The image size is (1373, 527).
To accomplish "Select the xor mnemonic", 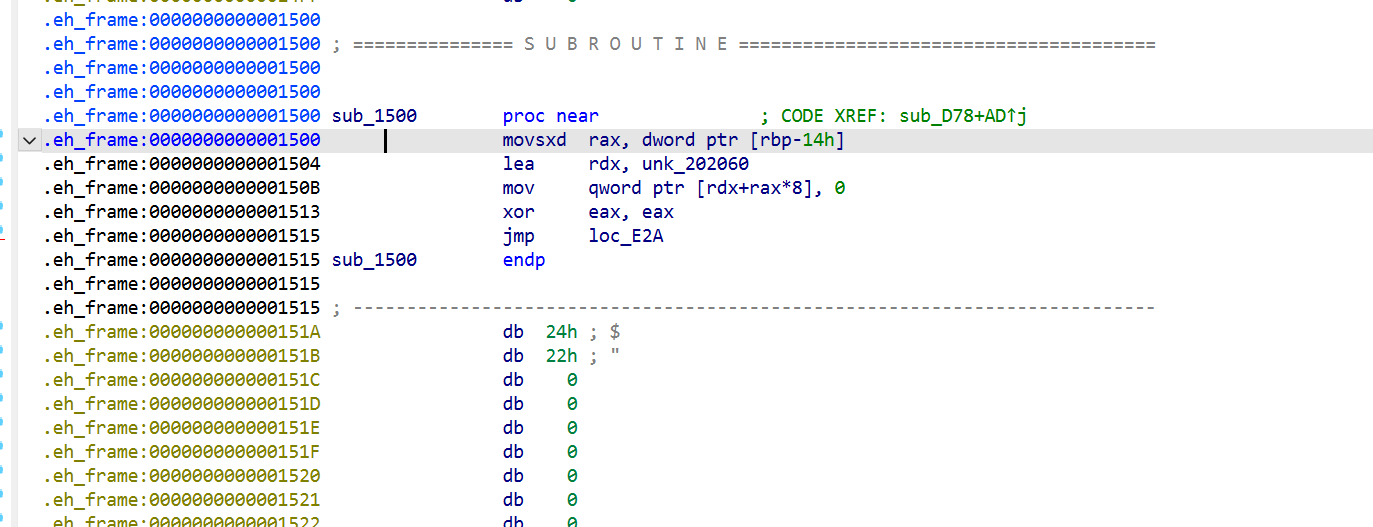I will pos(519,212).
